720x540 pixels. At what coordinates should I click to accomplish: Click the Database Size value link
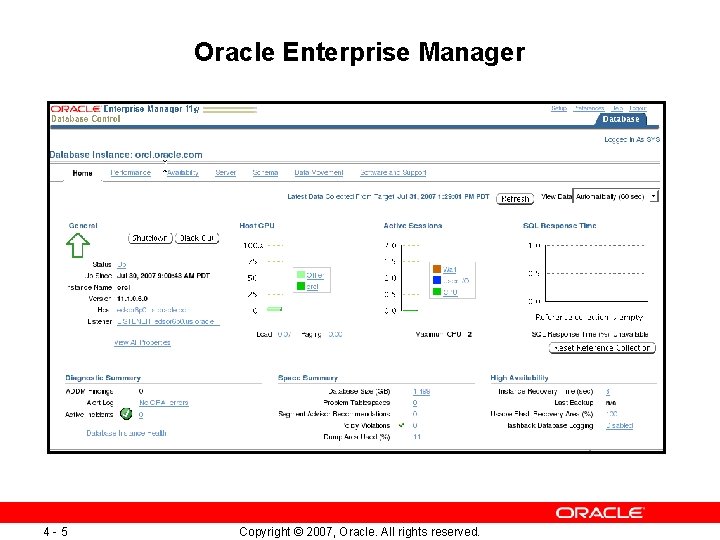[x=422, y=392]
